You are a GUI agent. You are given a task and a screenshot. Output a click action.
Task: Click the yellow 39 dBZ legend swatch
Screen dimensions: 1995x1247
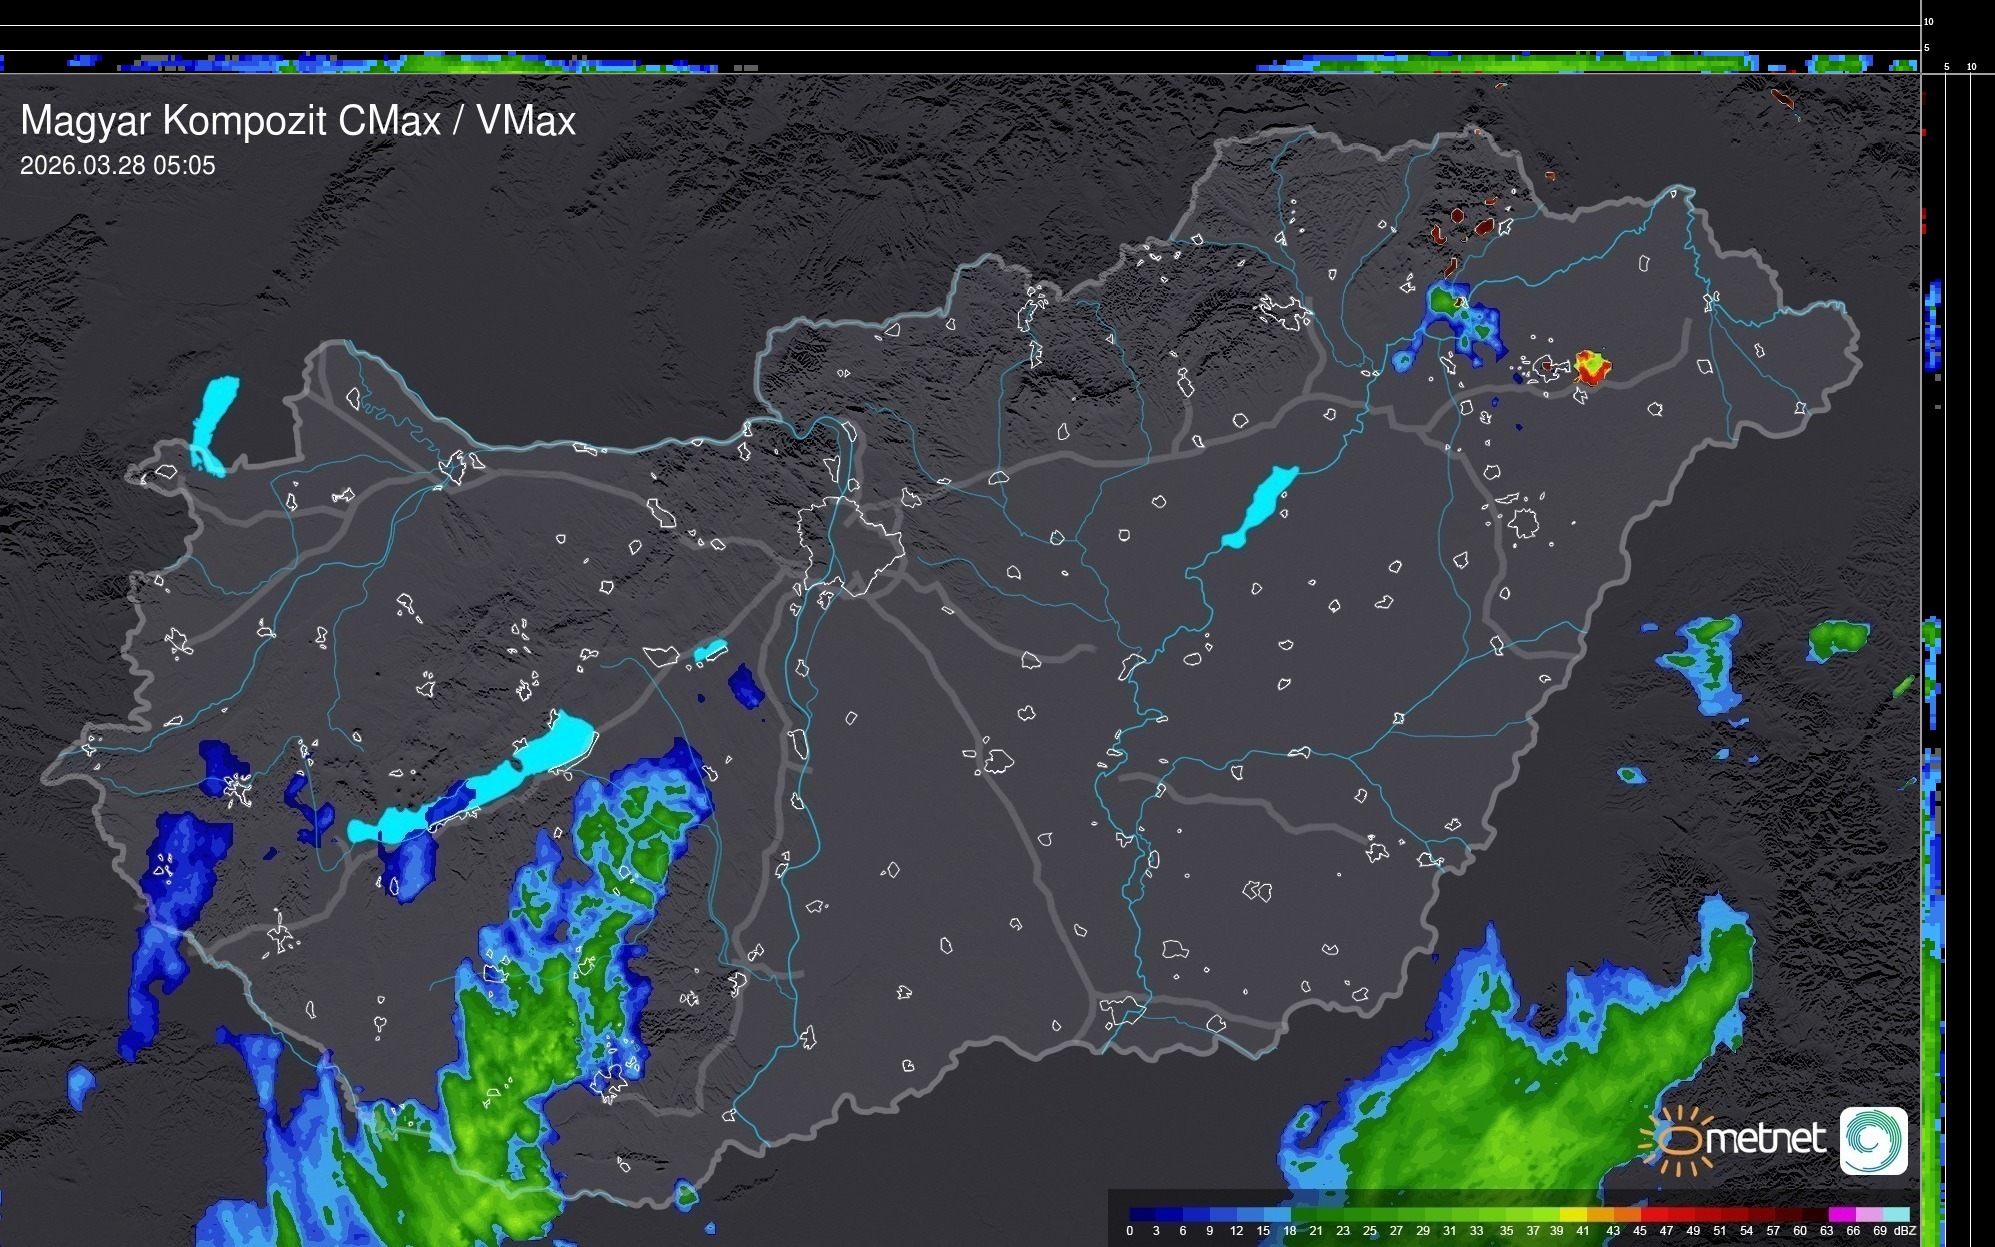[x=1573, y=1214]
